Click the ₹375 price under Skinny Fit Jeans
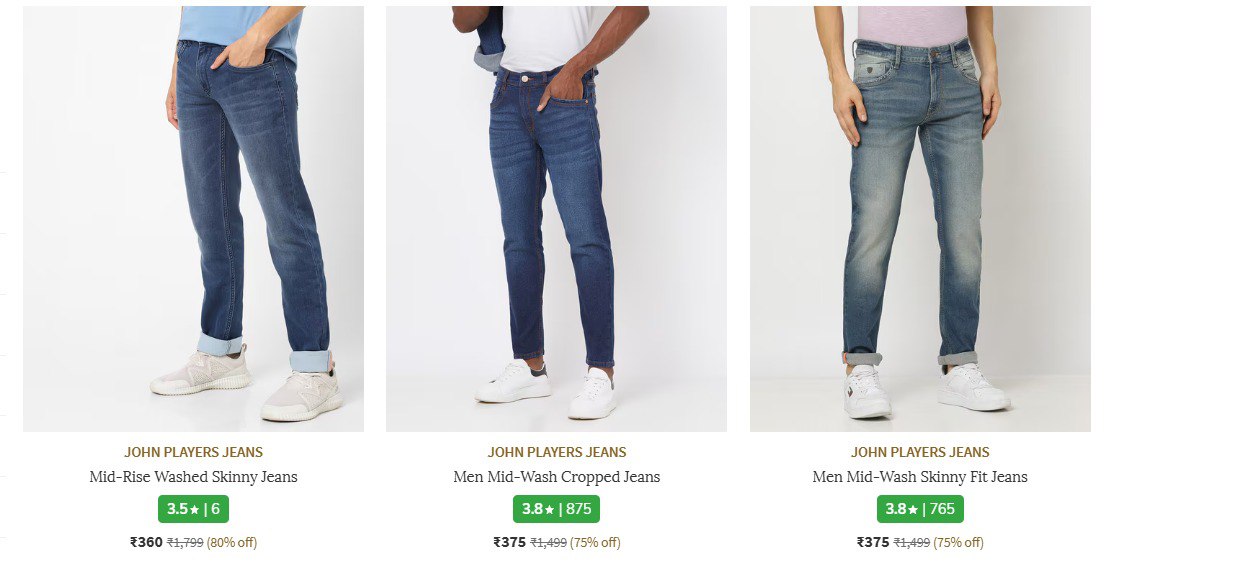 coord(873,542)
